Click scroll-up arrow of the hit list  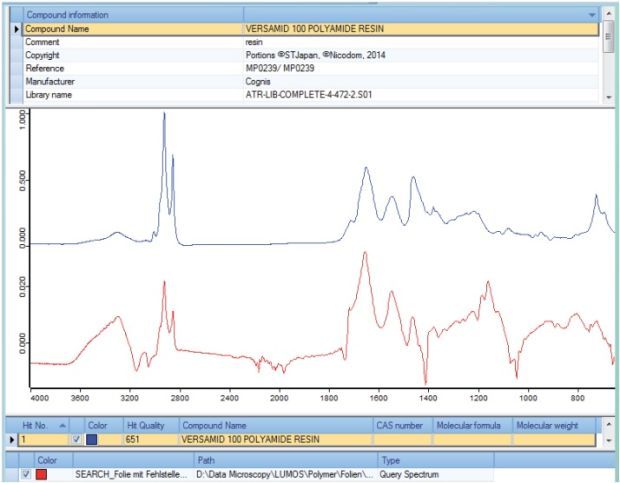point(611,425)
